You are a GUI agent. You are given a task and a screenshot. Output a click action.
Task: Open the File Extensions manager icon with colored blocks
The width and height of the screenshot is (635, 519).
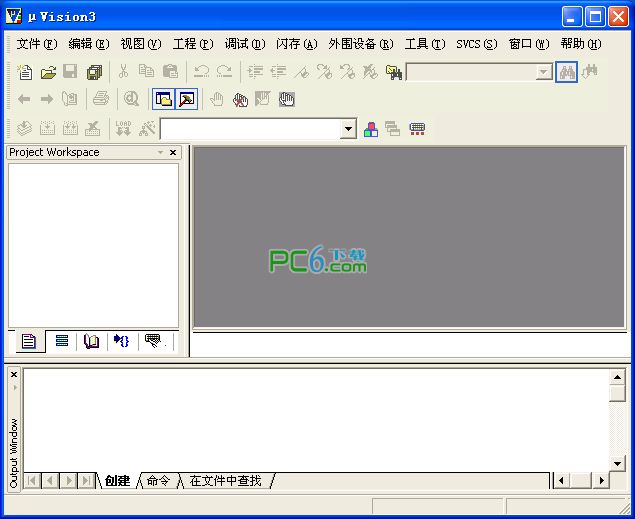(x=371, y=129)
